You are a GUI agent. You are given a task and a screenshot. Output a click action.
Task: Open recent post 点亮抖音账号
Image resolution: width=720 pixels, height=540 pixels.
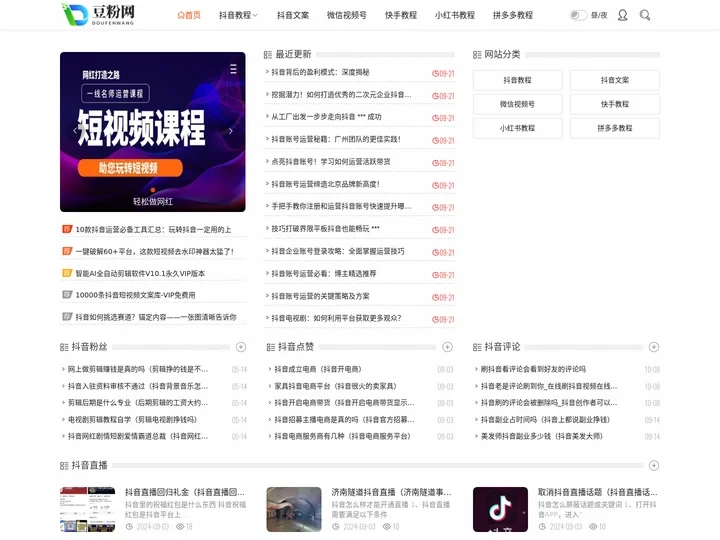coord(331,162)
